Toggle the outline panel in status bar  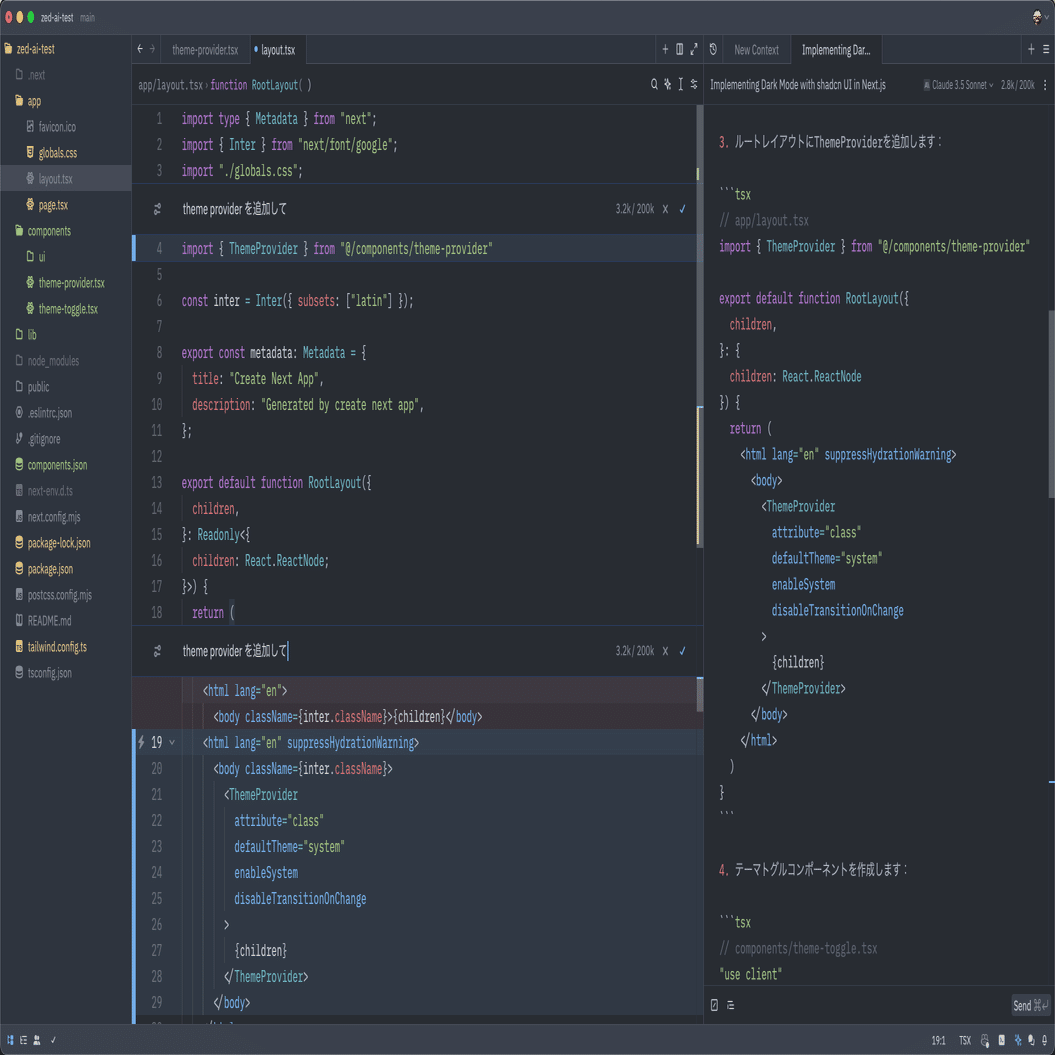[x=24, y=1040]
